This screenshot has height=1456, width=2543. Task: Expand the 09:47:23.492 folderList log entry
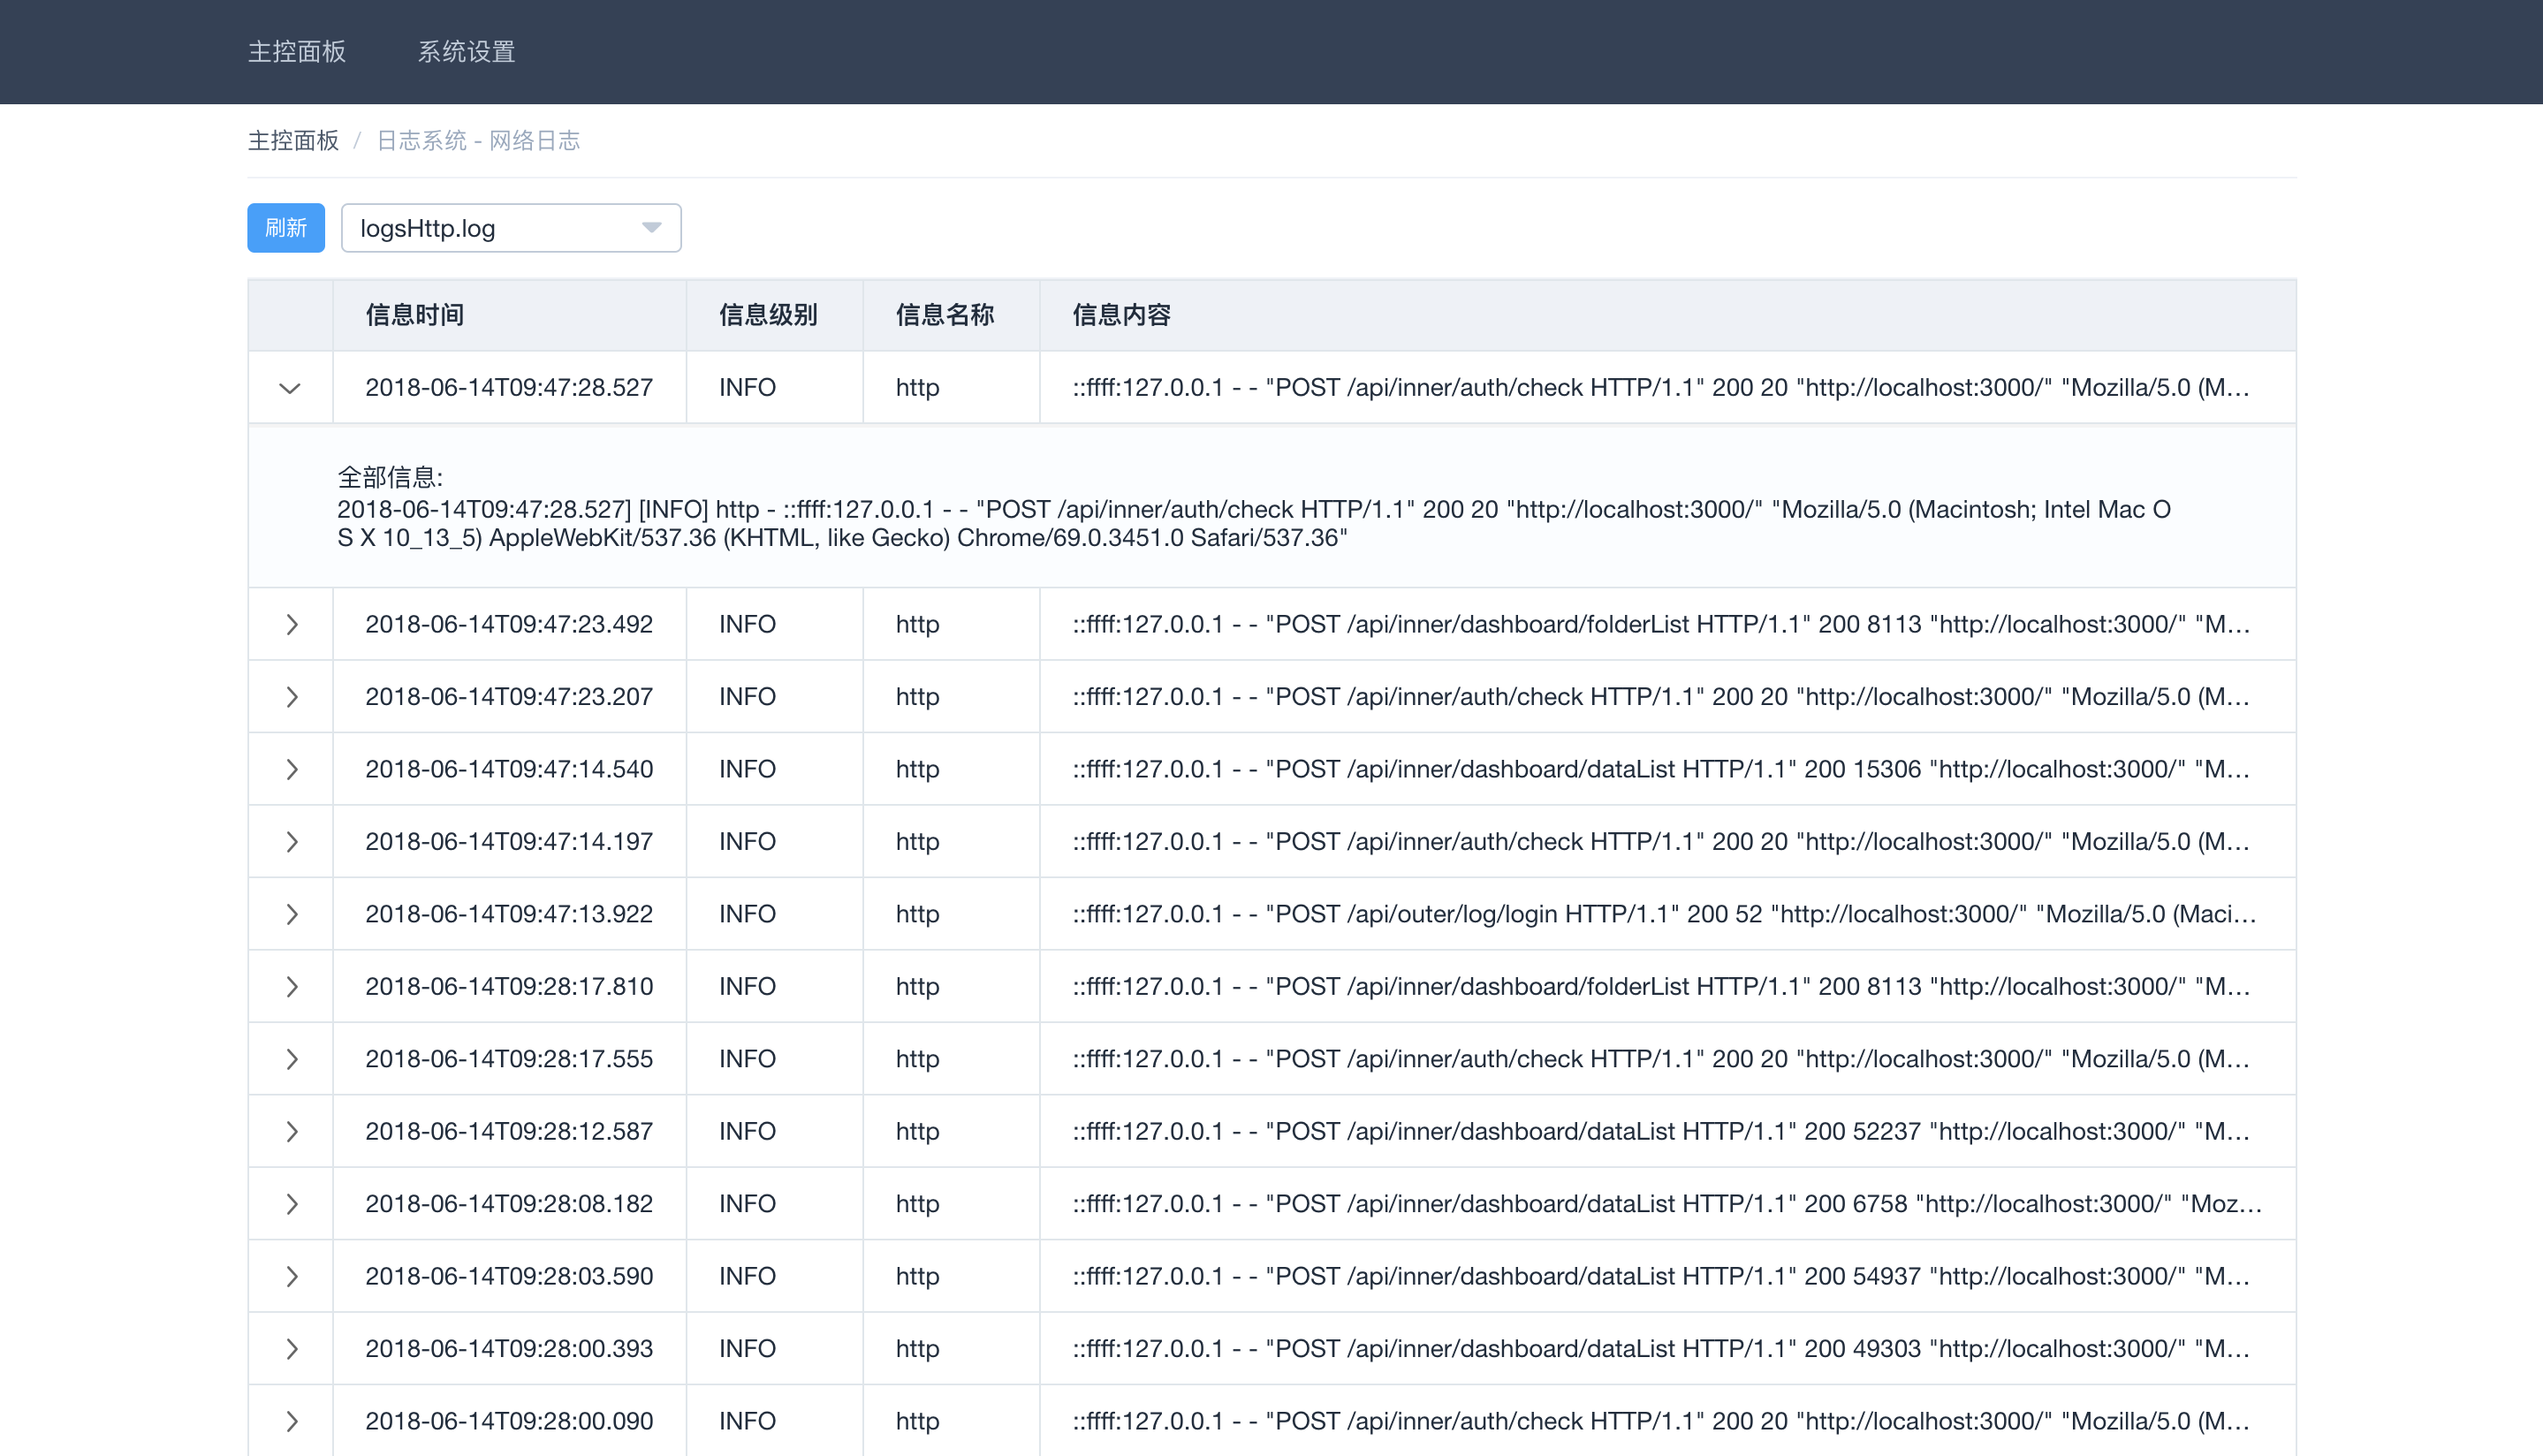pyautogui.click(x=292, y=624)
